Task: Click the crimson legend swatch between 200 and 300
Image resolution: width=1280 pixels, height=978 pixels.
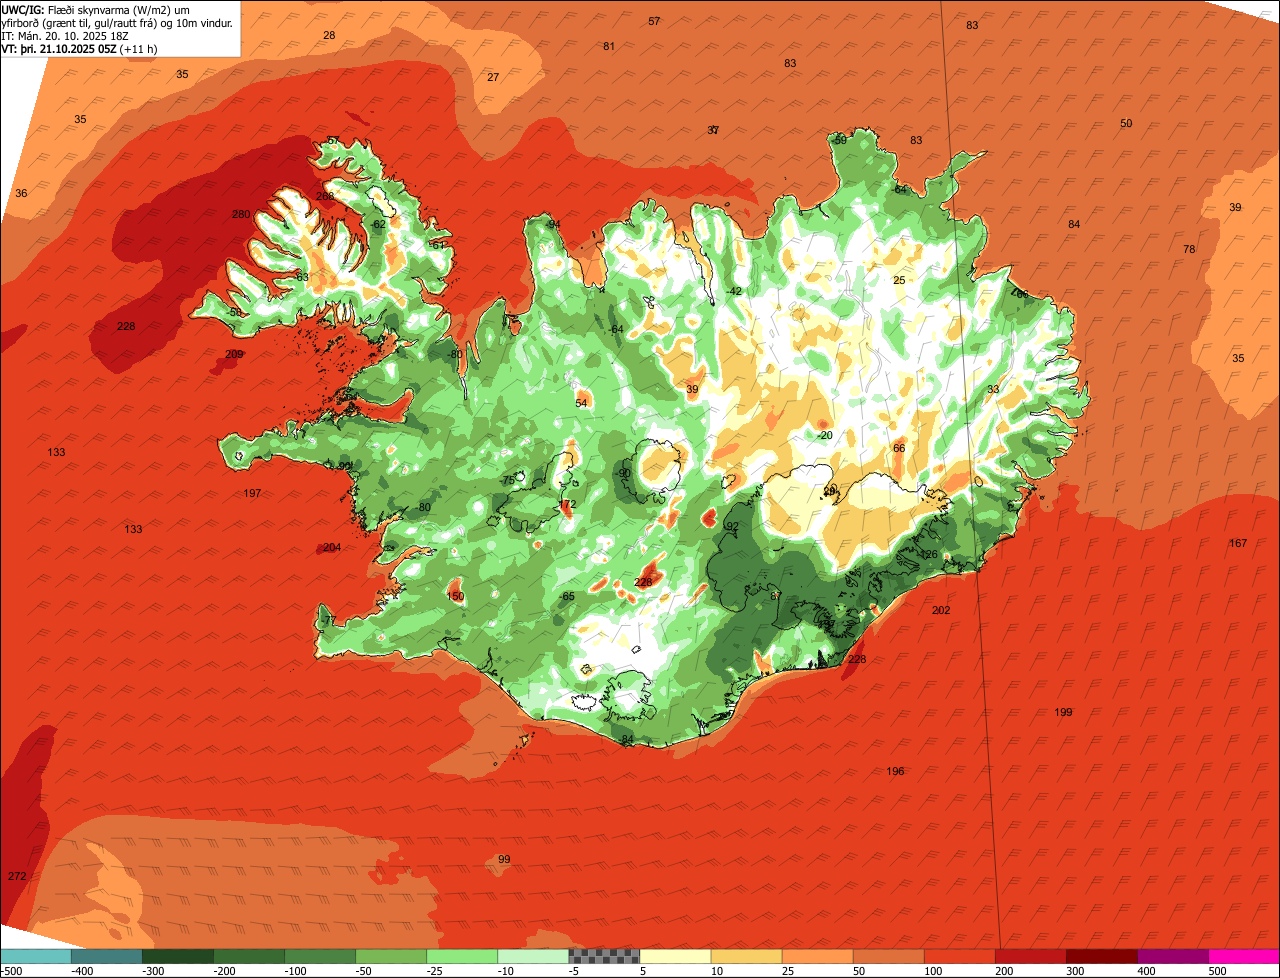Action: click(1030, 956)
